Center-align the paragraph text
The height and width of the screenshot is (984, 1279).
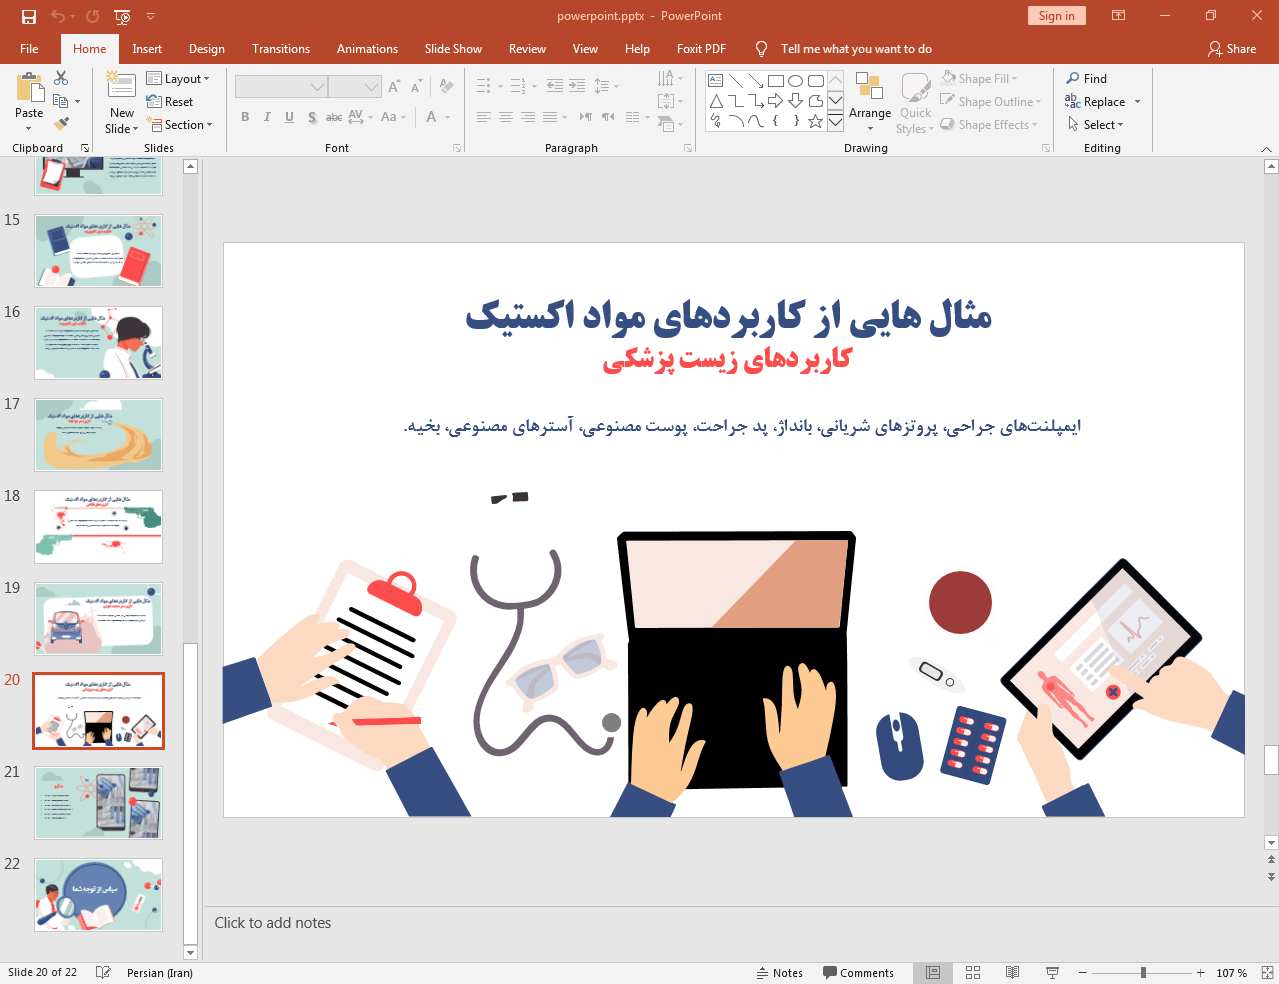coord(506,117)
